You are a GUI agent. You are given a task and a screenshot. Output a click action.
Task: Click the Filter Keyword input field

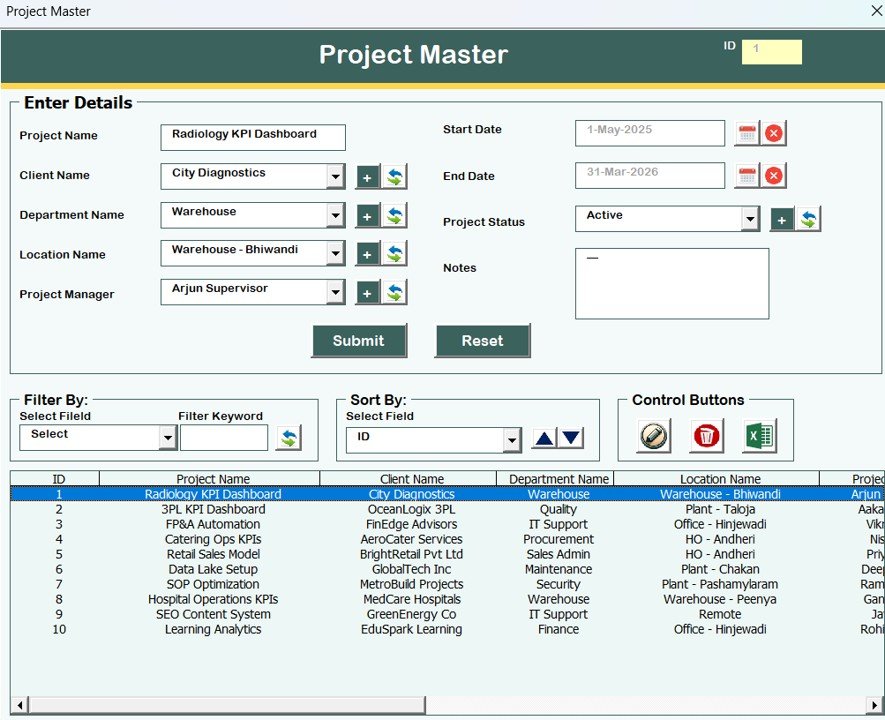click(x=224, y=437)
